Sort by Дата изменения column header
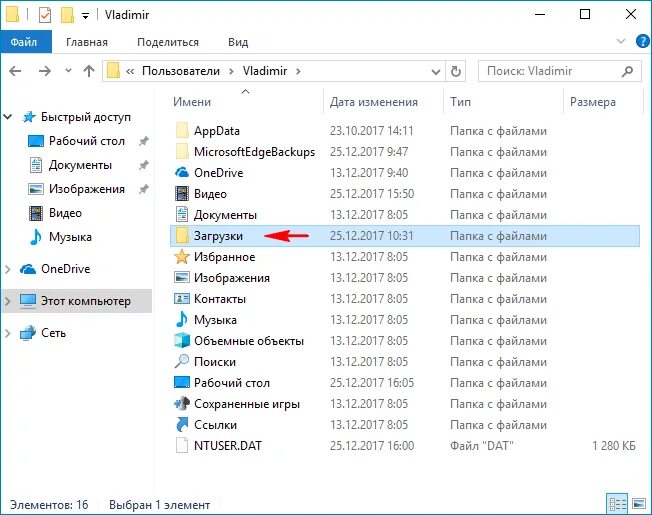Screen dimensions: 652x515 [373, 102]
